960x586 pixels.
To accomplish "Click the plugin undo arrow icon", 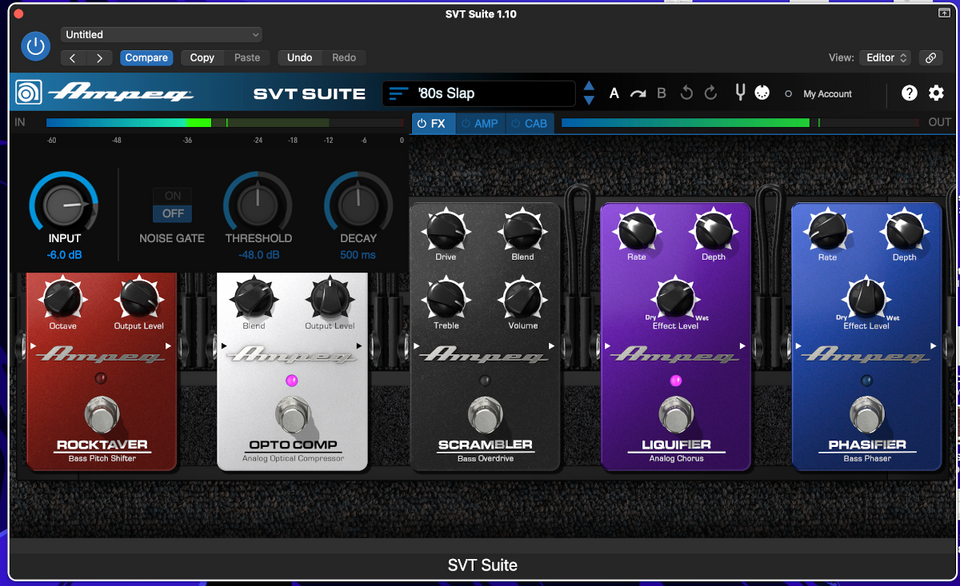I will point(687,93).
